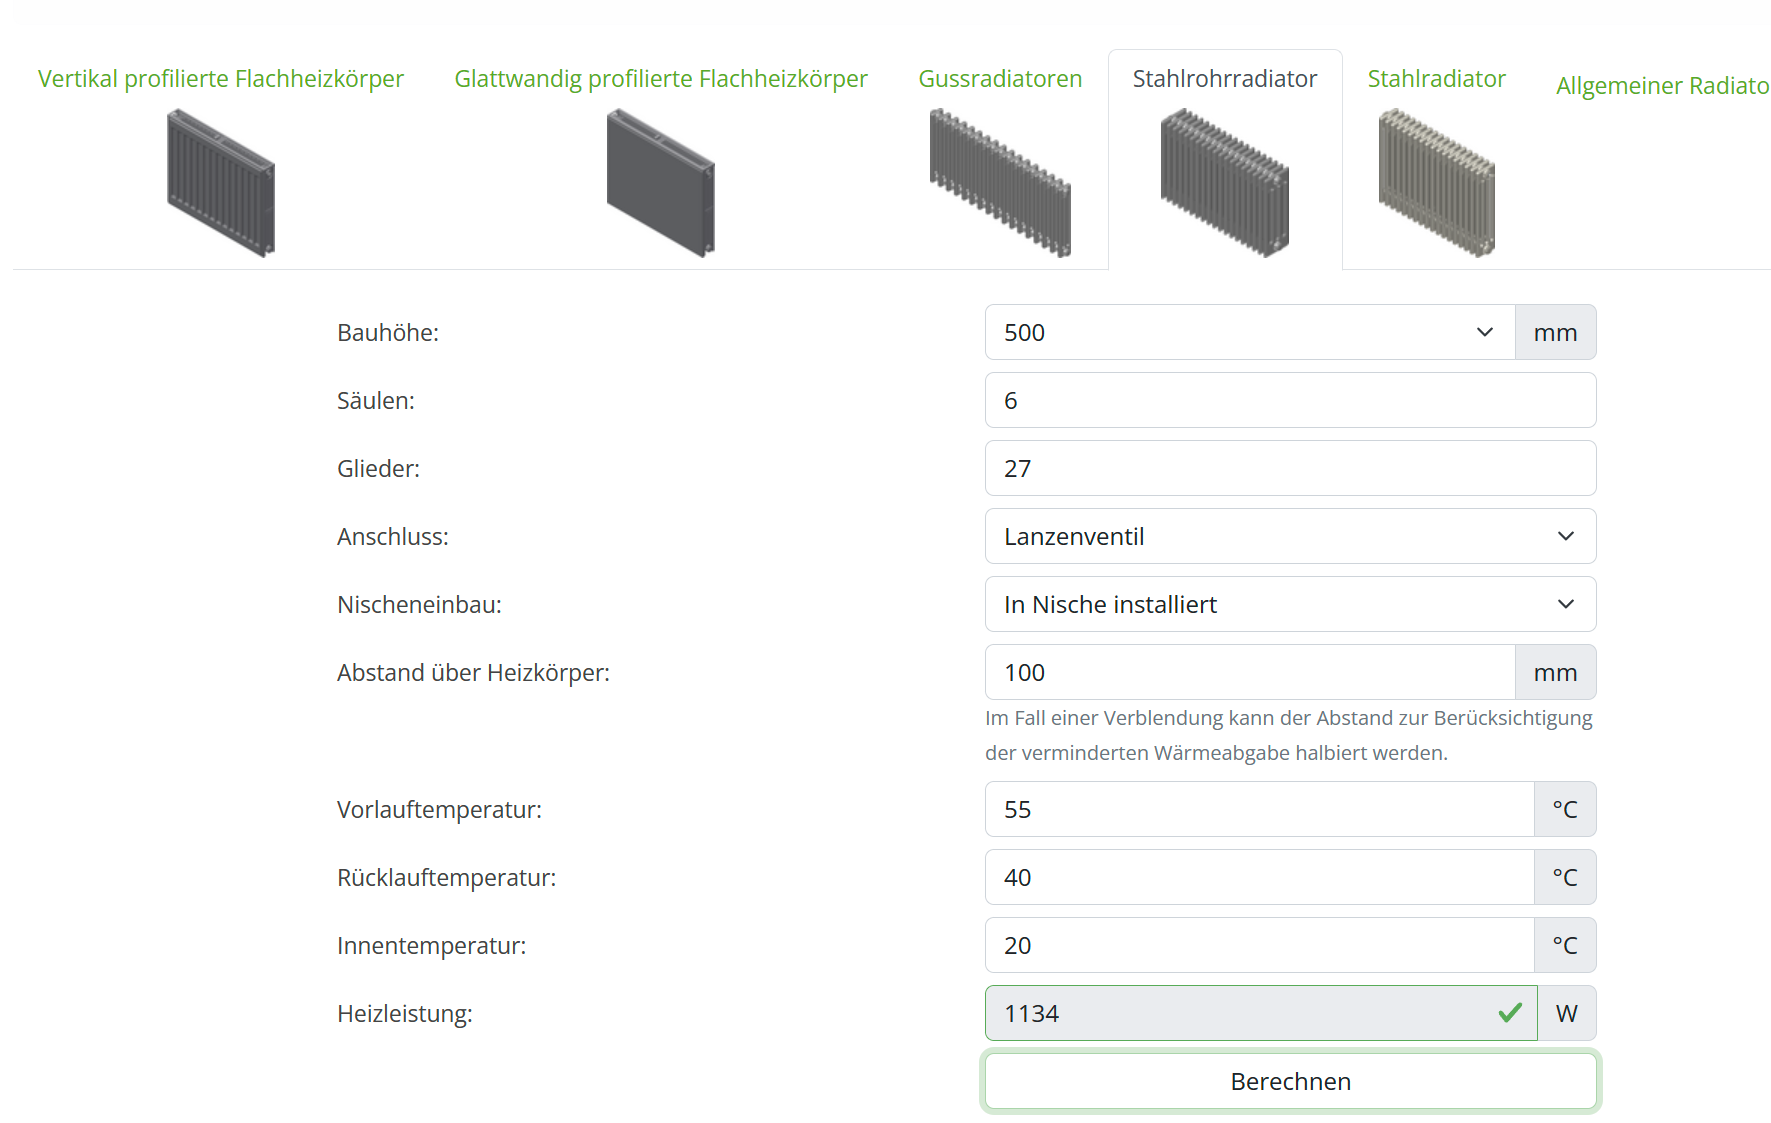Focus the Glieder input field
The width and height of the screenshot is (1771, 1123).
coord(1290,468)
